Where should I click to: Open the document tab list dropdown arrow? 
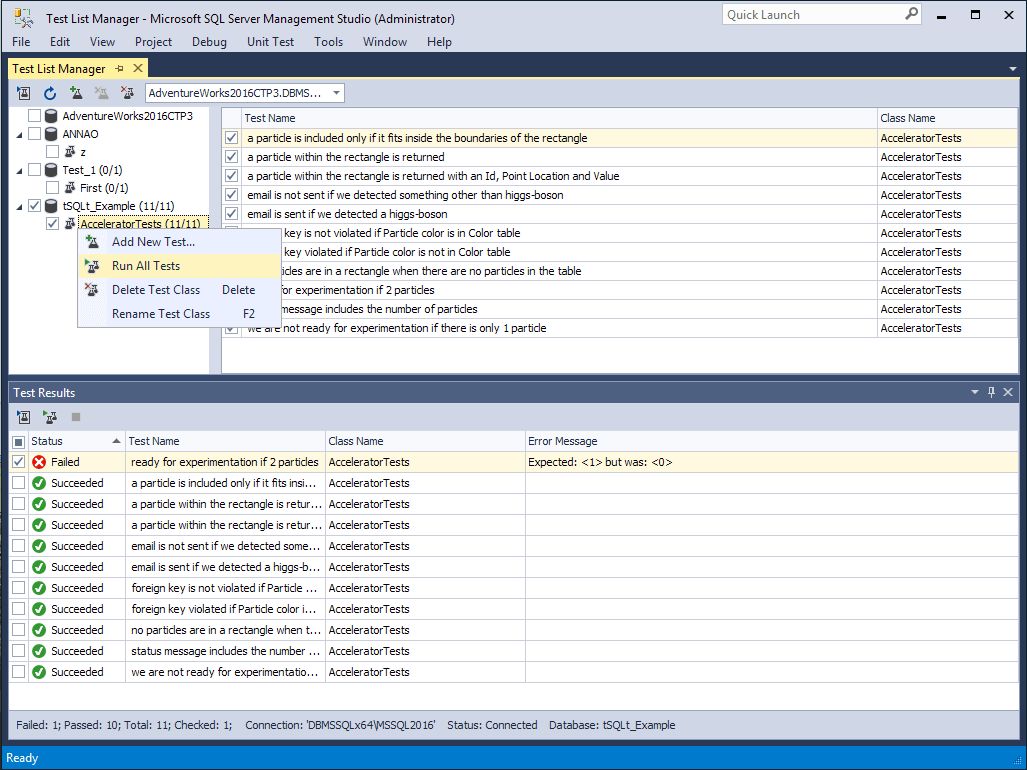(1013, 69)
